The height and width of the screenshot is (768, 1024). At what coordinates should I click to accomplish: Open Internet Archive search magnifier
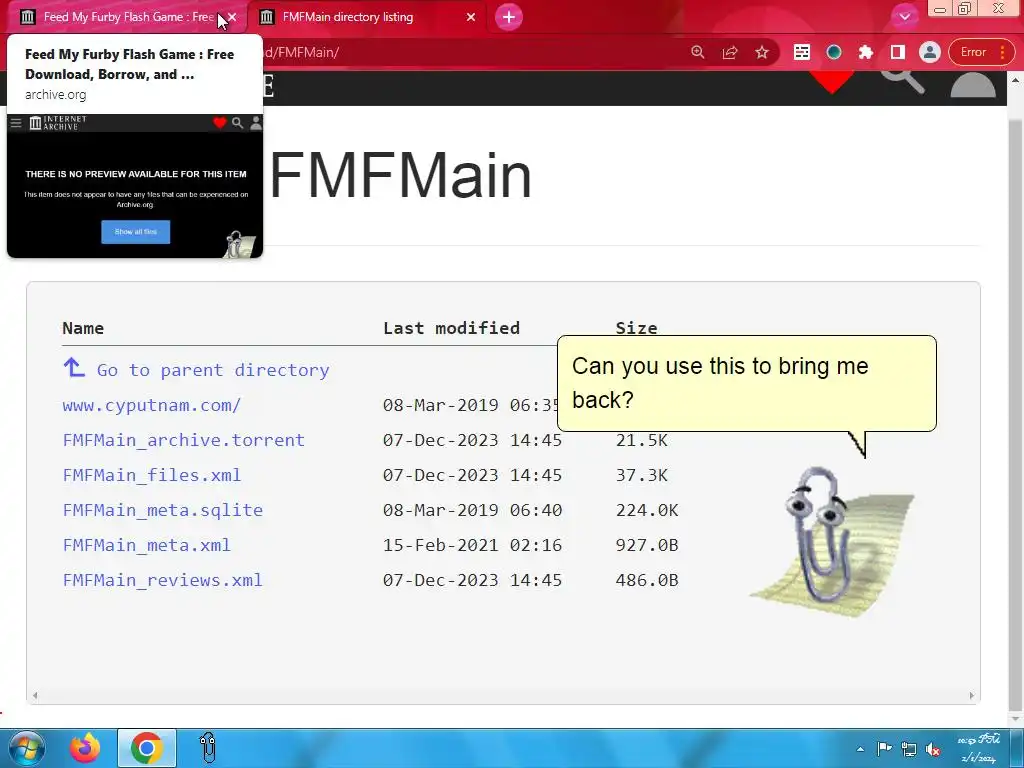903,82
